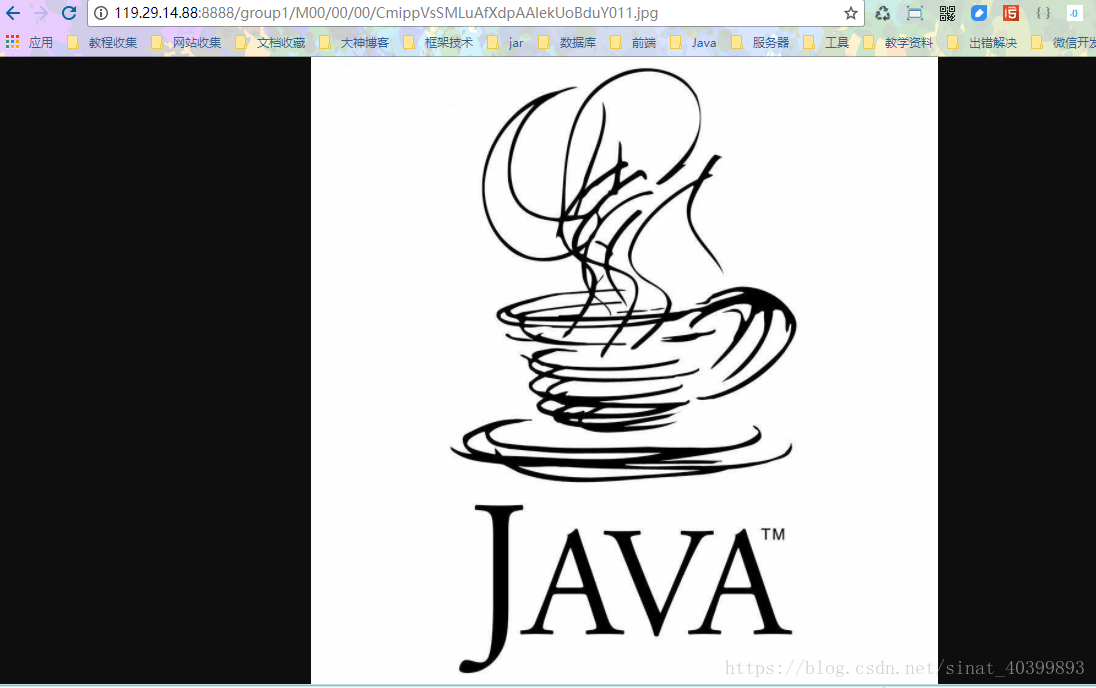Open the 微信开发 bookmark folder
Image resolution: width=1096 pixels, height=688 pixels.
(x=1063, y=43)
